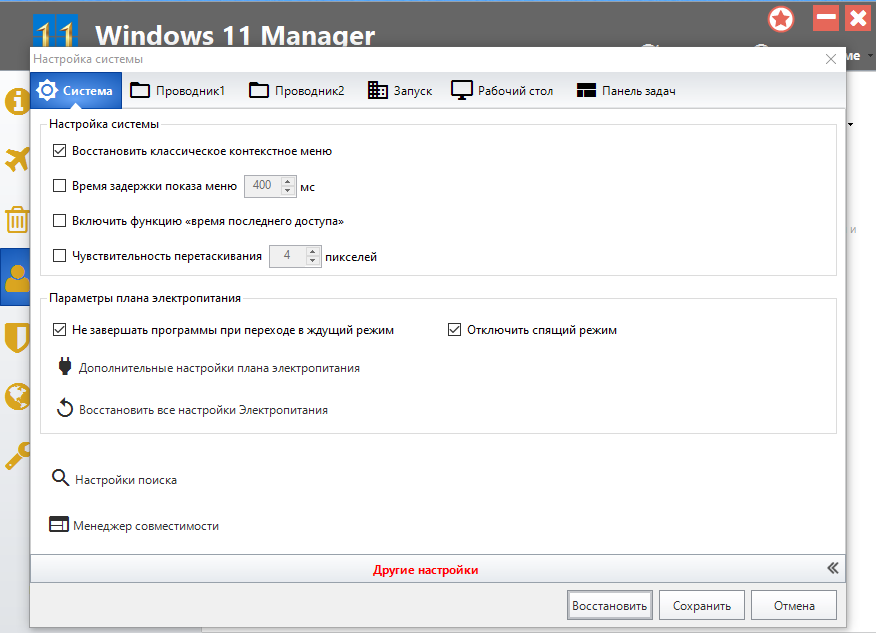Collapse Другие настройки with double chevron
876x633 pixels.
coord(832,568)
